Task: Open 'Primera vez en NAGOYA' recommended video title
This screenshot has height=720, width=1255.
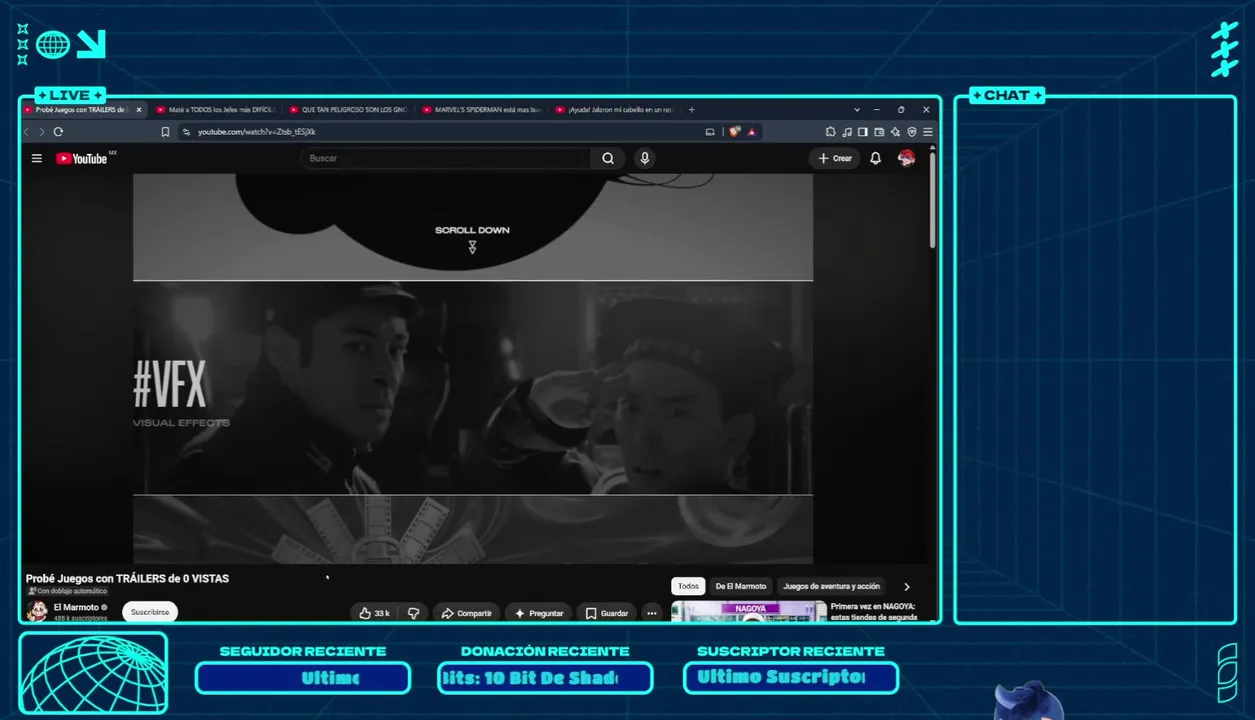Action: coord(873,612)
